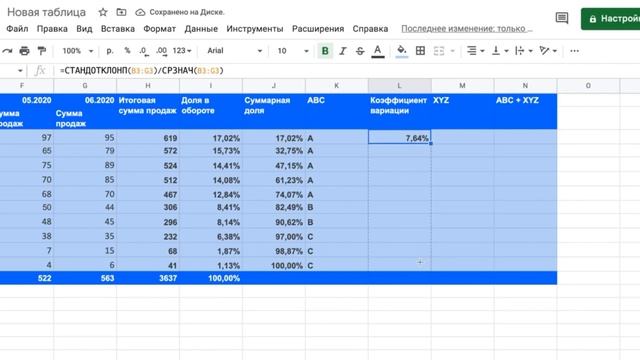Toggle bold formatting
The height and width of the screenshot is (360, 640).
pyautogui.click(x=325, y=51)
